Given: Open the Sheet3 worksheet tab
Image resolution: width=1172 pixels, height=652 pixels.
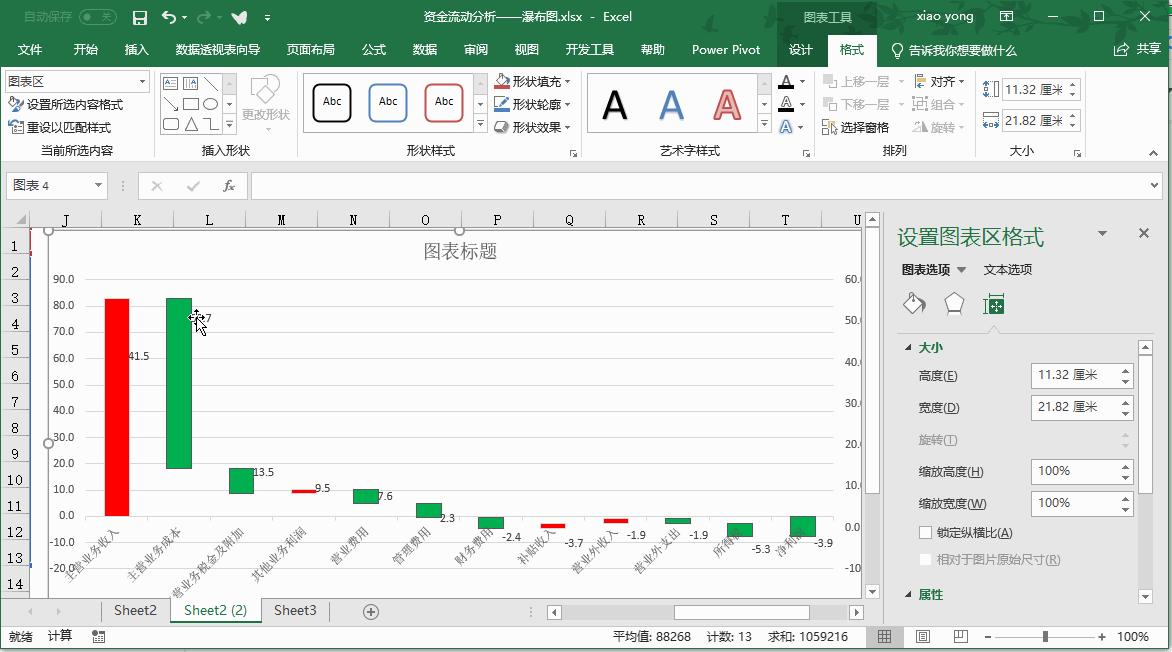Looking at the screenshot, I should (x=293, y=610).
